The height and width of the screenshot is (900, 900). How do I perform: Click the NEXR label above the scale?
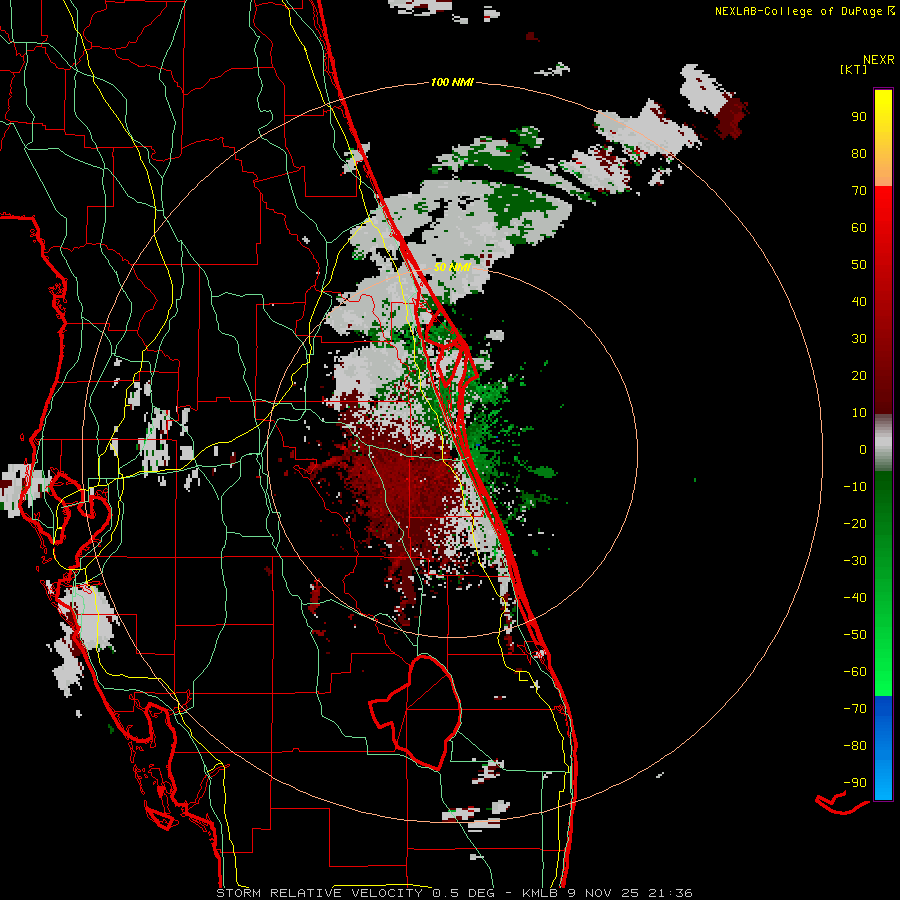tap(878, 60)
